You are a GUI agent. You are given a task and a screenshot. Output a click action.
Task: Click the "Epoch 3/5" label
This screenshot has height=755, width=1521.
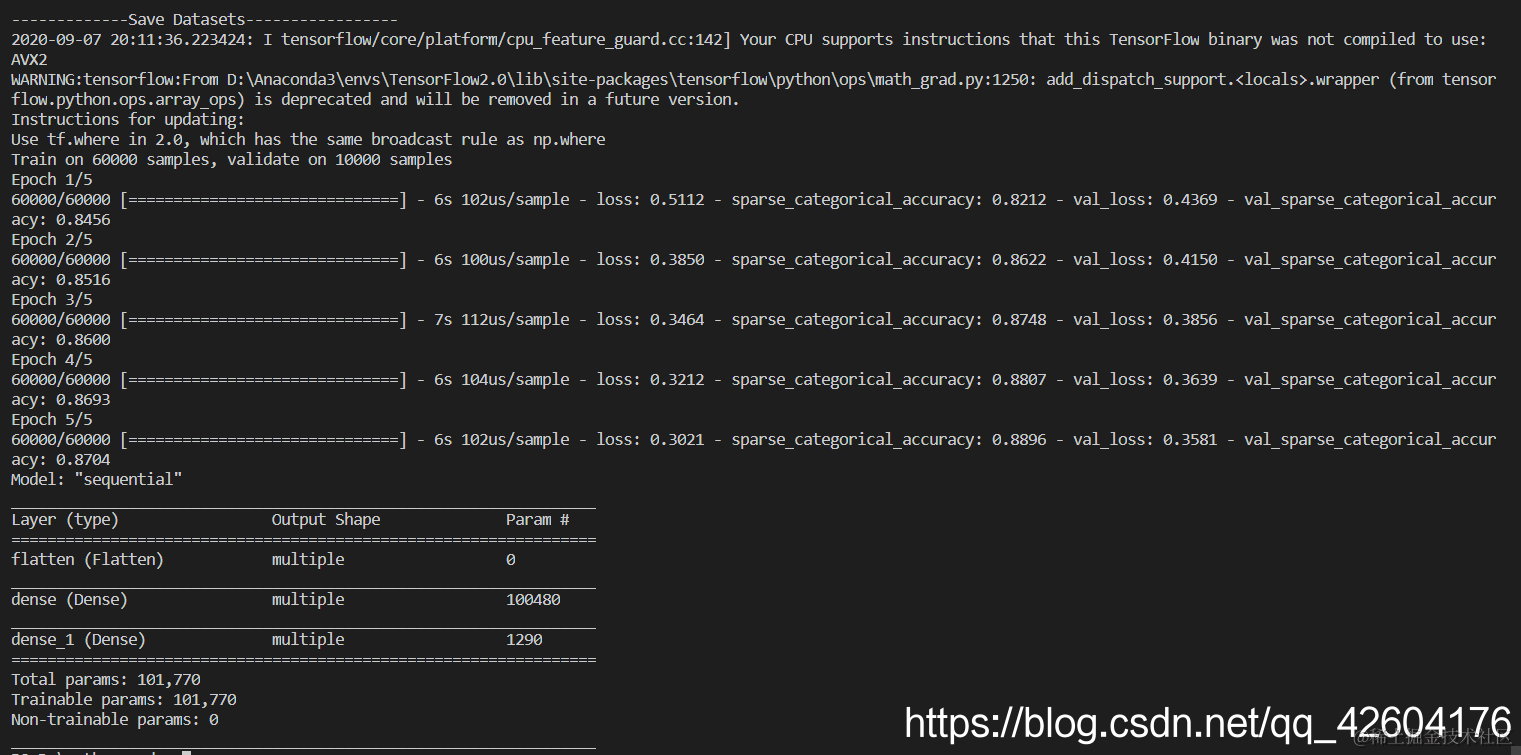(x=52, y=300)
